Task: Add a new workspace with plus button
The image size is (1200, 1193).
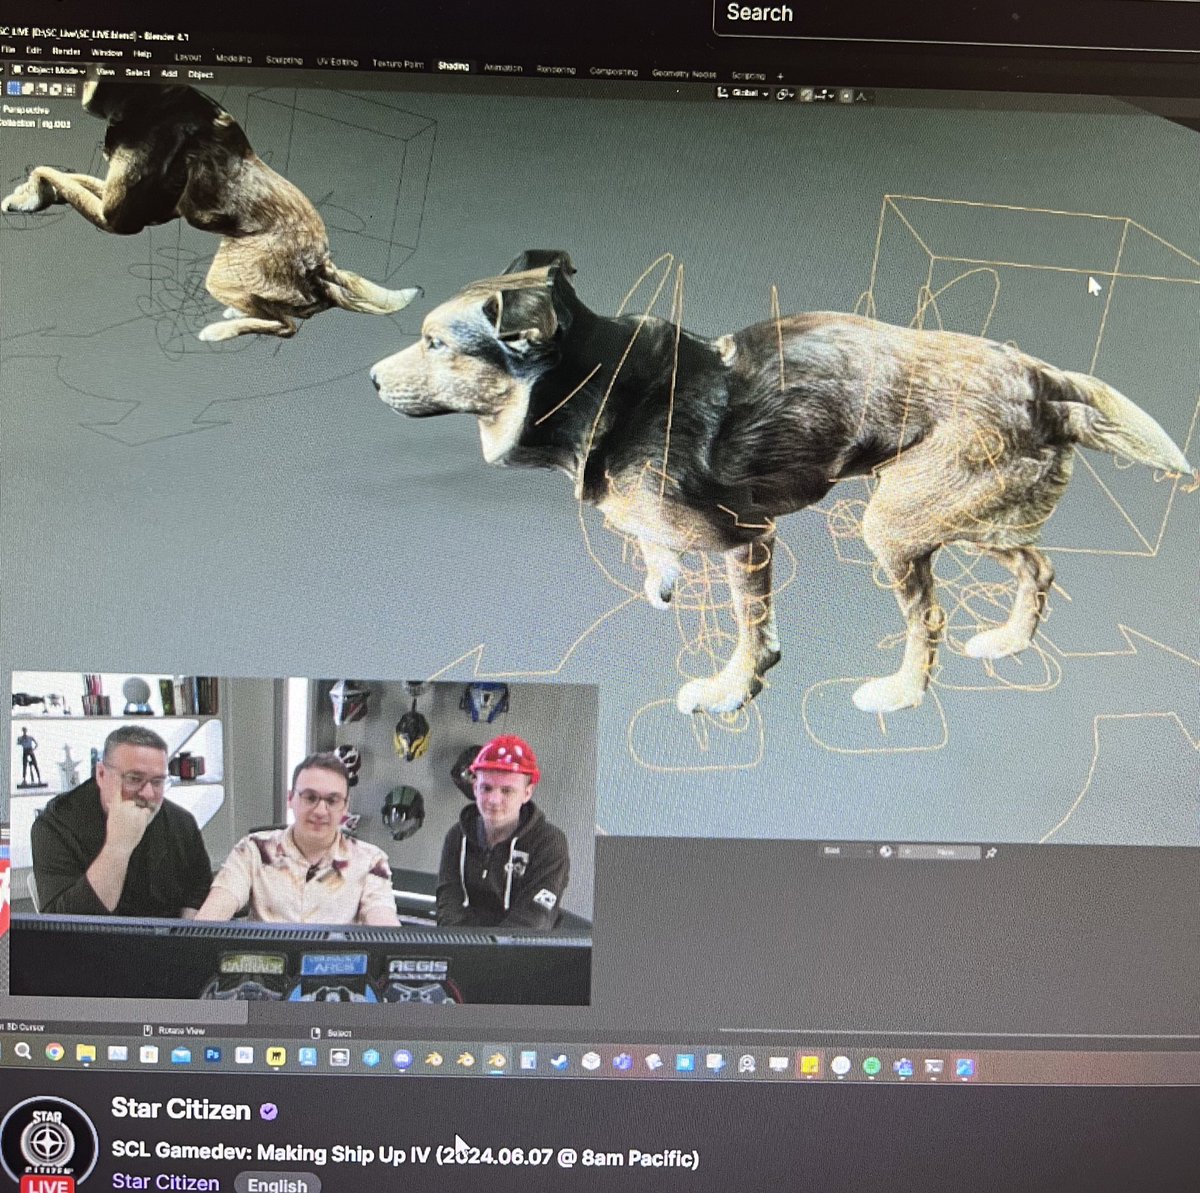Action: 780,76
